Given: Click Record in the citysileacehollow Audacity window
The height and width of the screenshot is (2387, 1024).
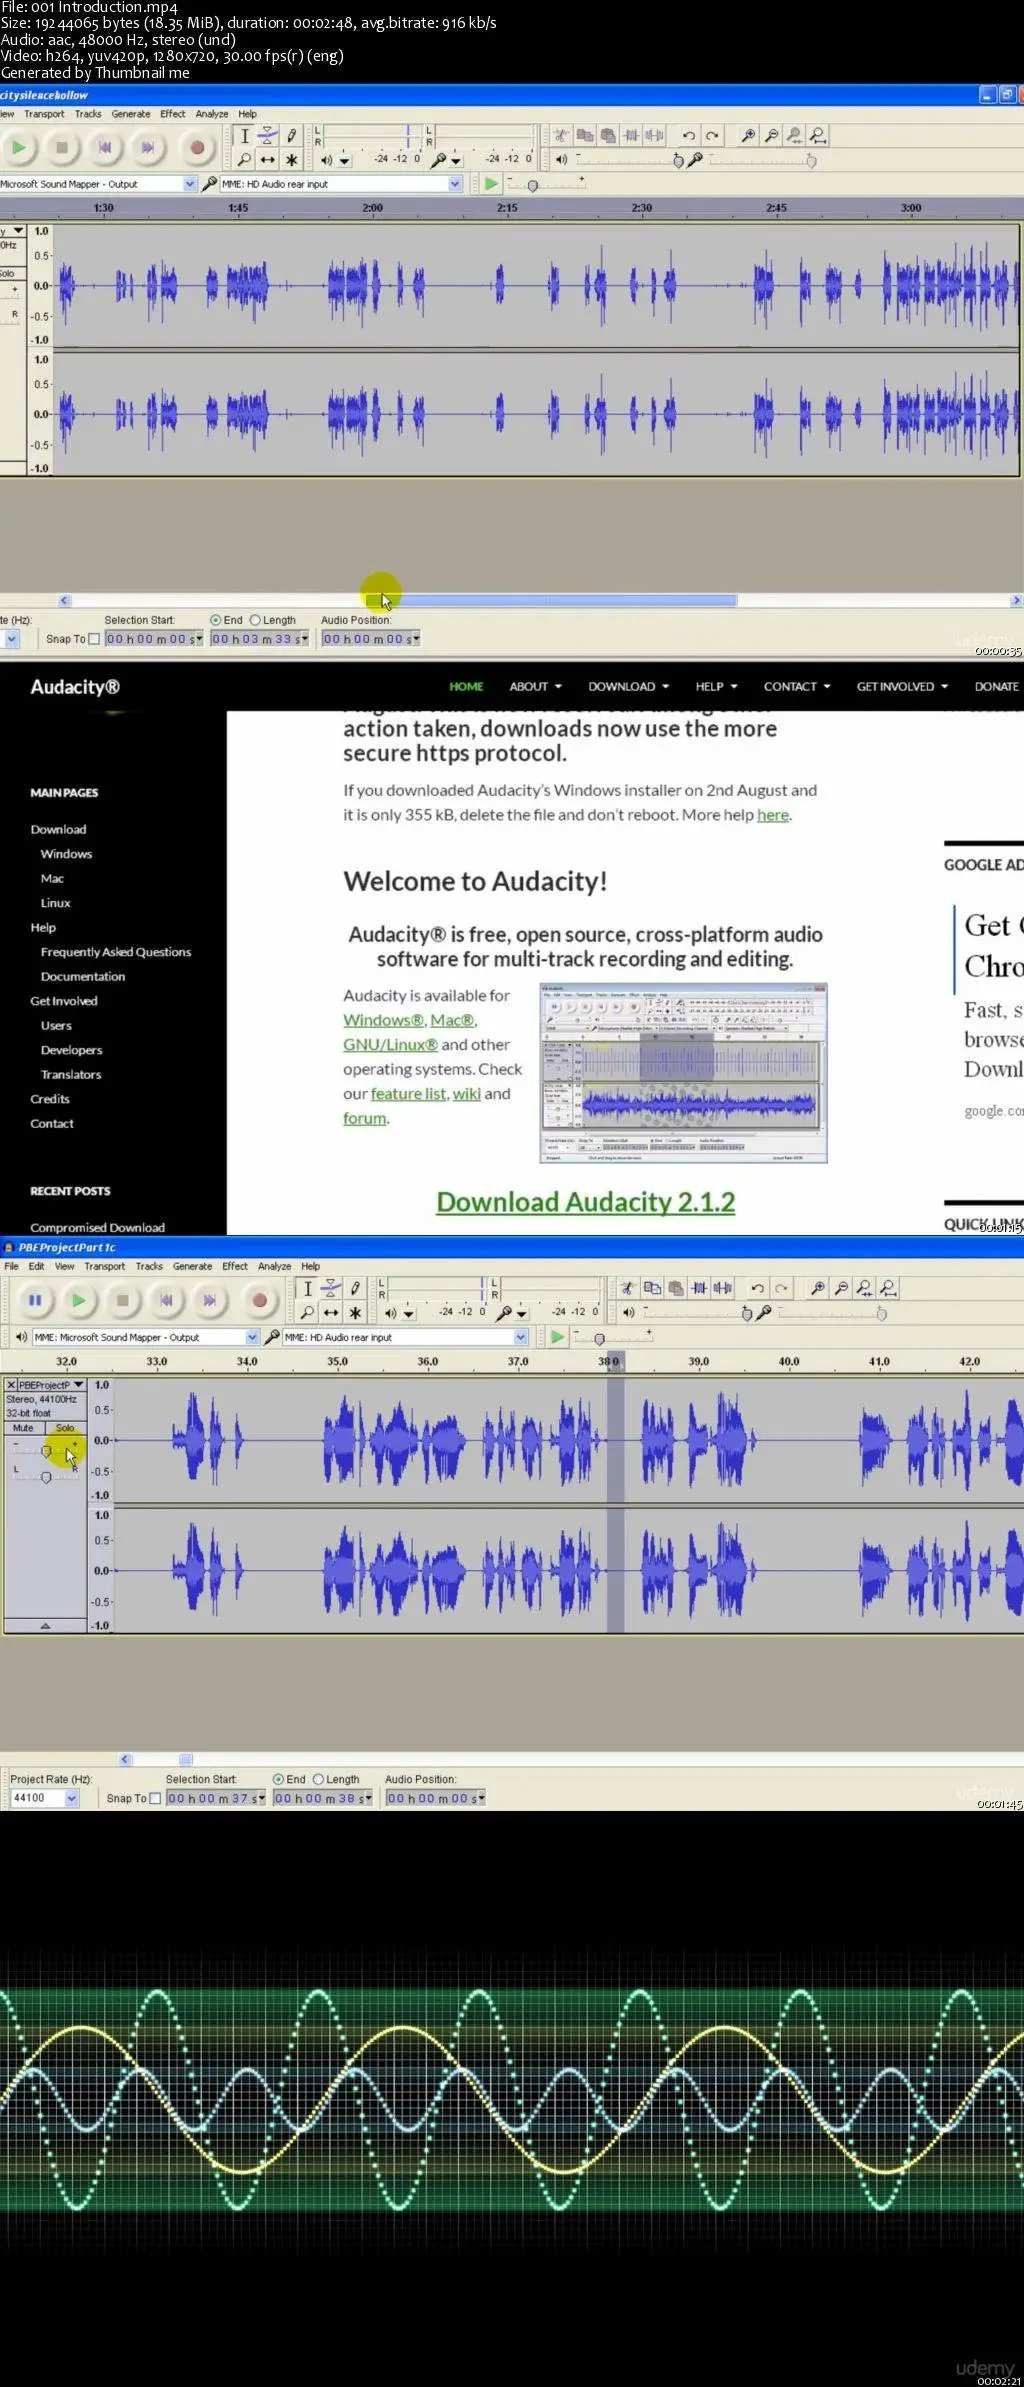Looking at the screenshot, I should pyautogui.click(x=197, y=148).
